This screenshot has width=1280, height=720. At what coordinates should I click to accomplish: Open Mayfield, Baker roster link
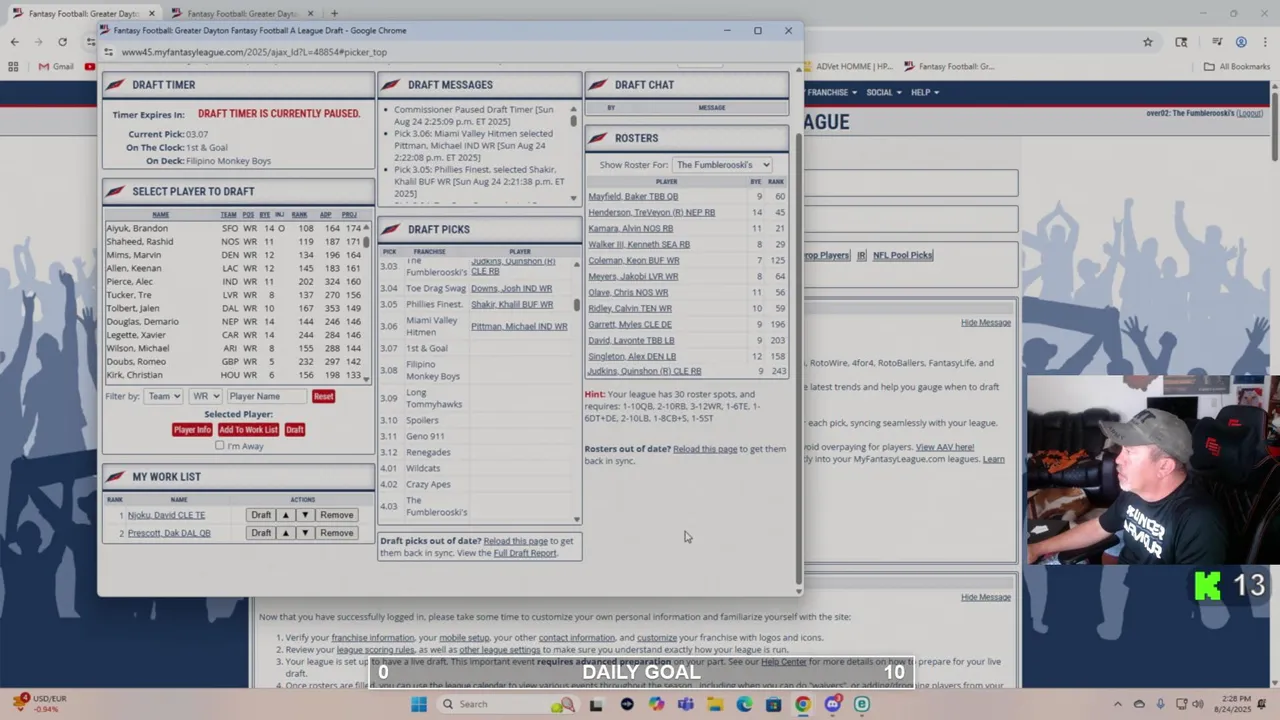(633, 197)
